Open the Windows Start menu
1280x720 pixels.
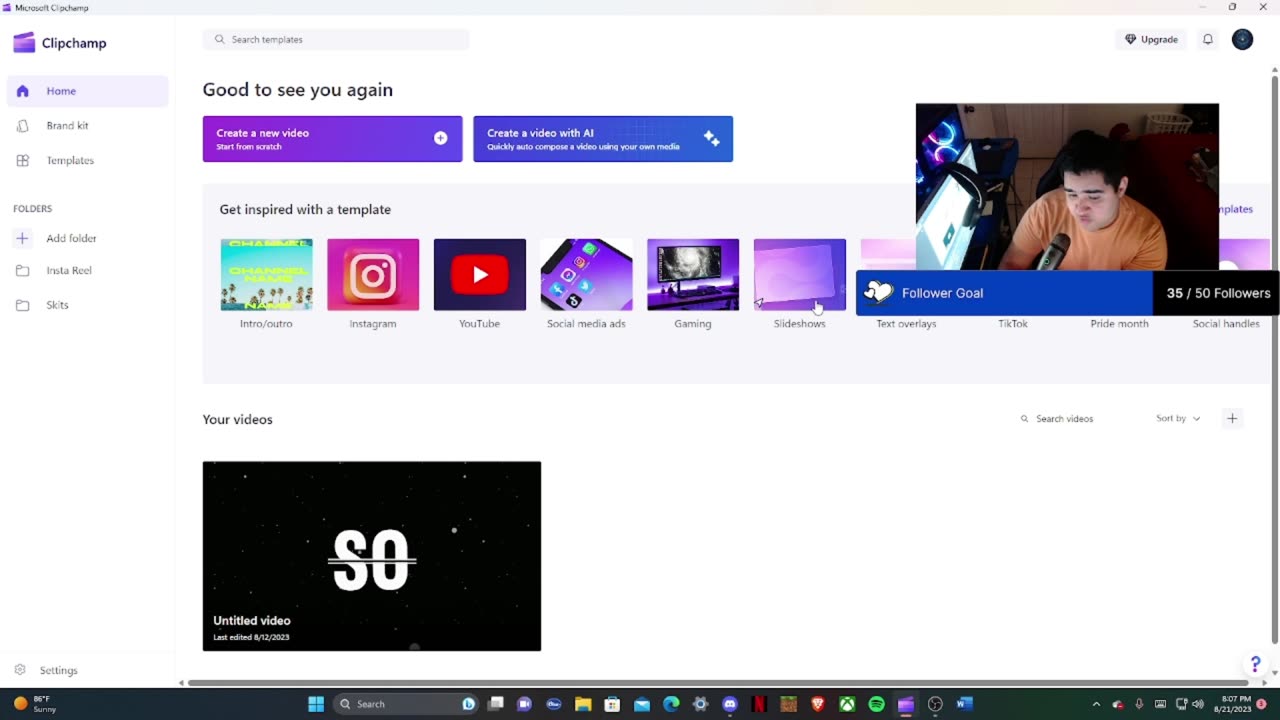pos(316,704)
